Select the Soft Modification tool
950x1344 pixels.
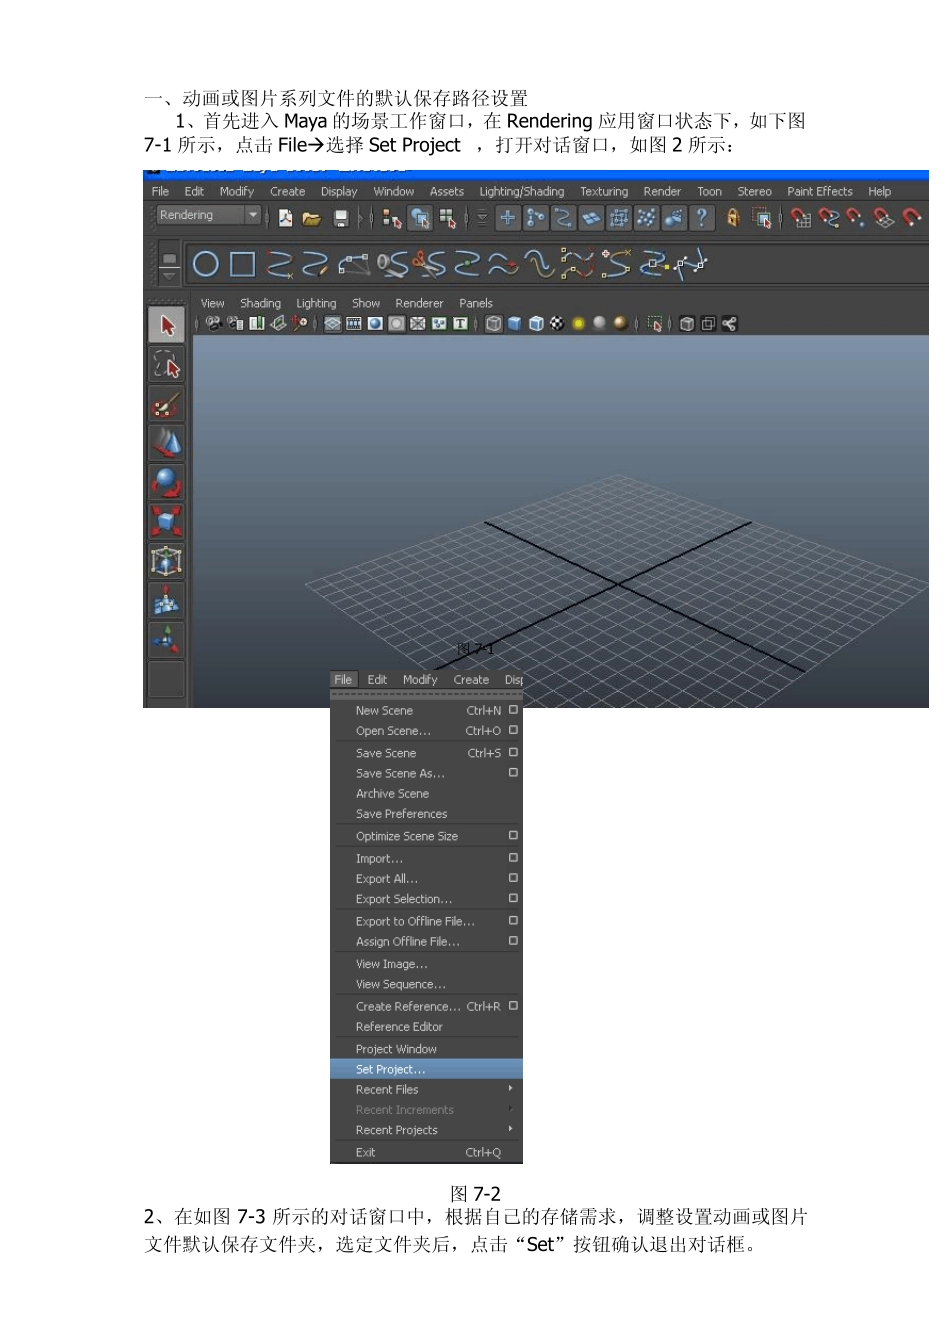[x=167, y=600]
